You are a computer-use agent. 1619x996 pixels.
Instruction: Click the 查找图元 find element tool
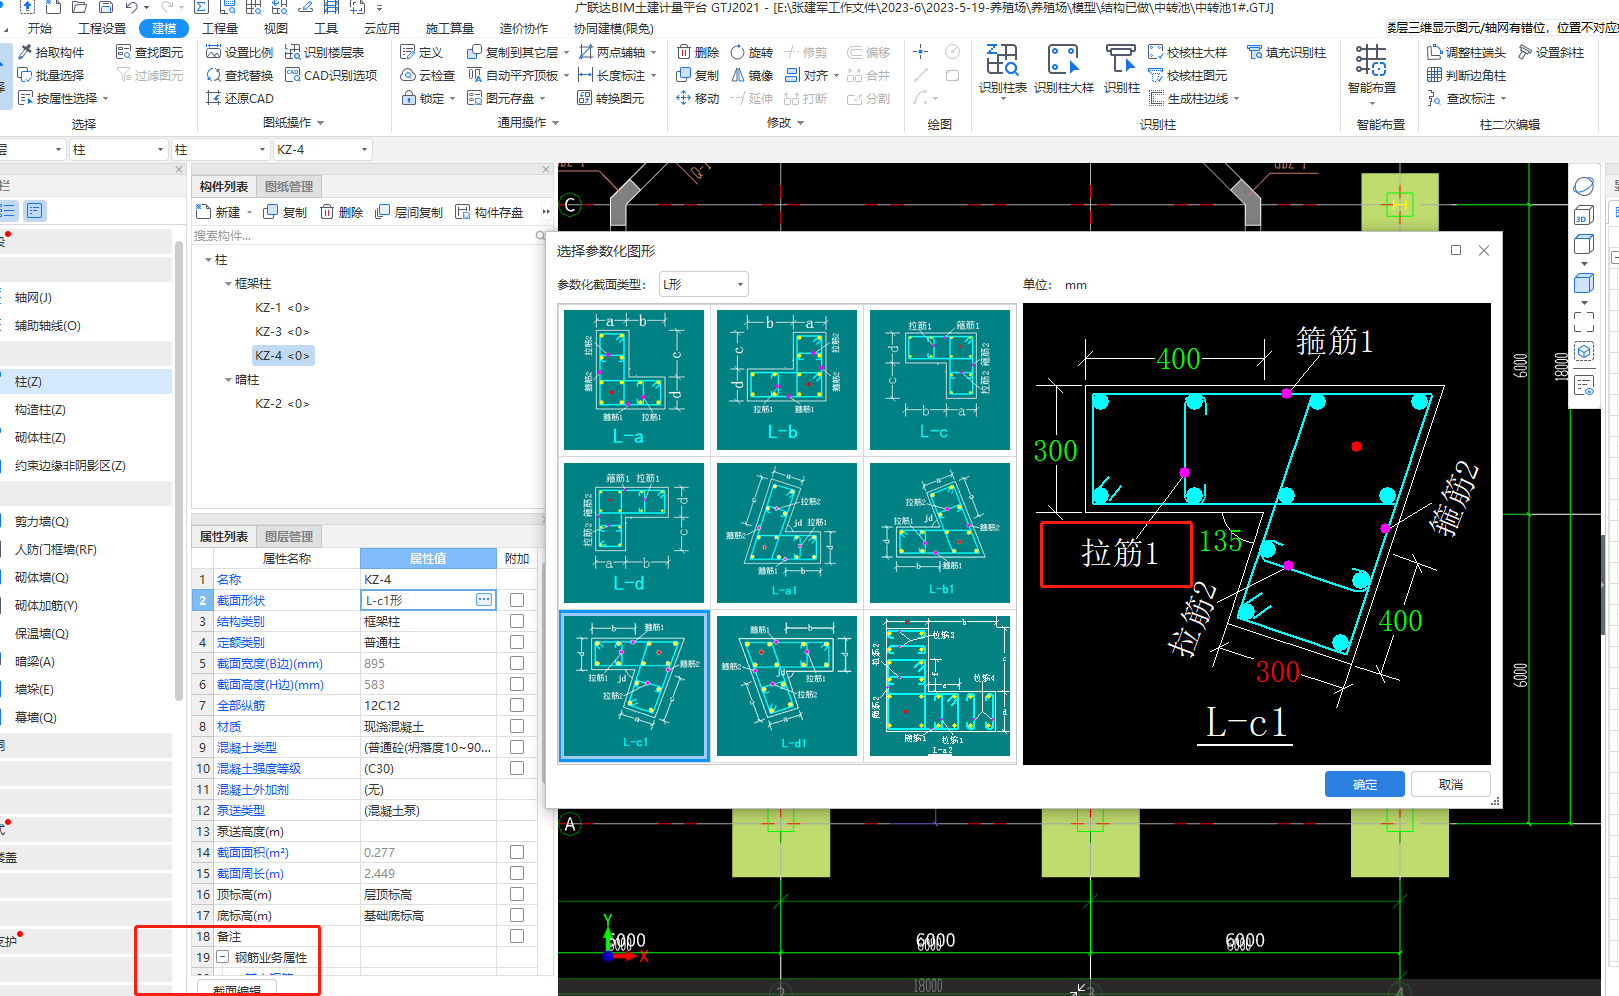coord(150,52)
